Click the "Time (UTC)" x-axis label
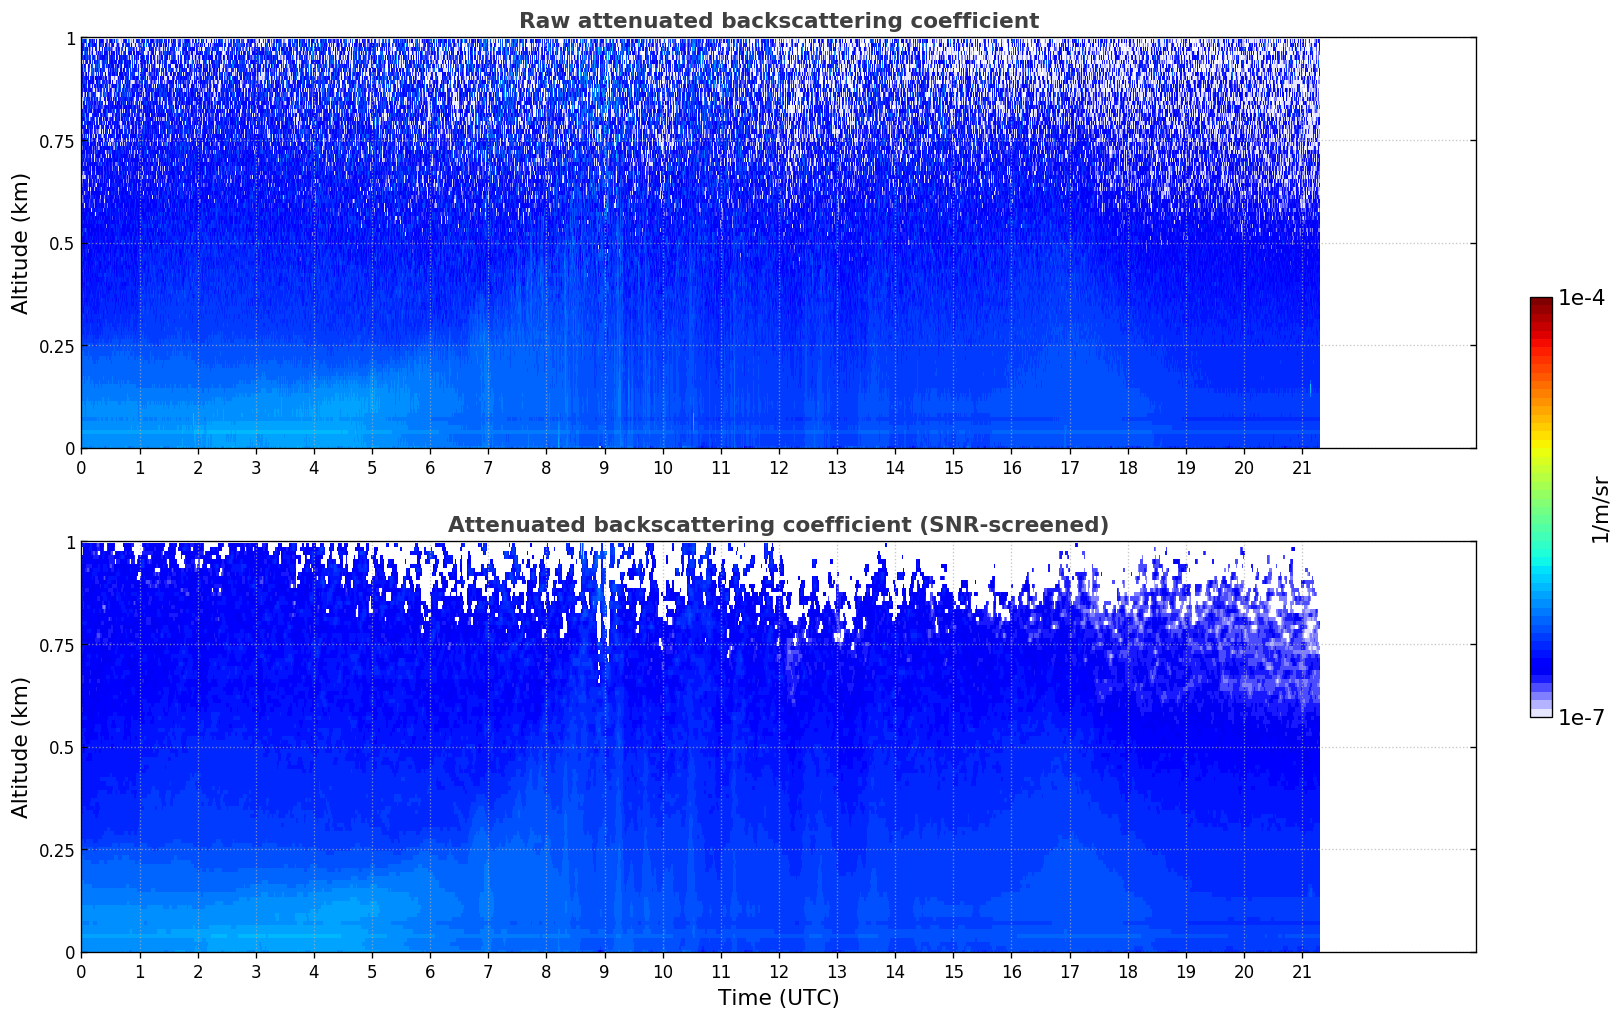Screen dimensions: 1621x1020 click(778, 998)
